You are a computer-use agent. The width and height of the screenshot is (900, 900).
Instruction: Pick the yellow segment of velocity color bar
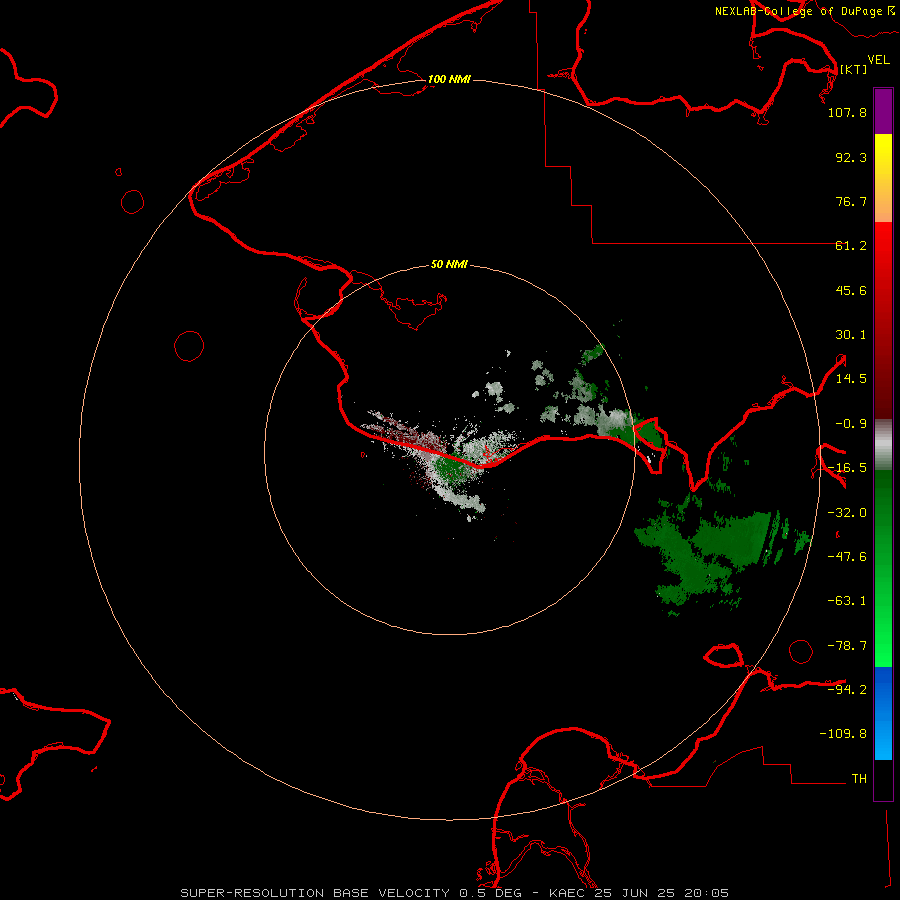883,150
